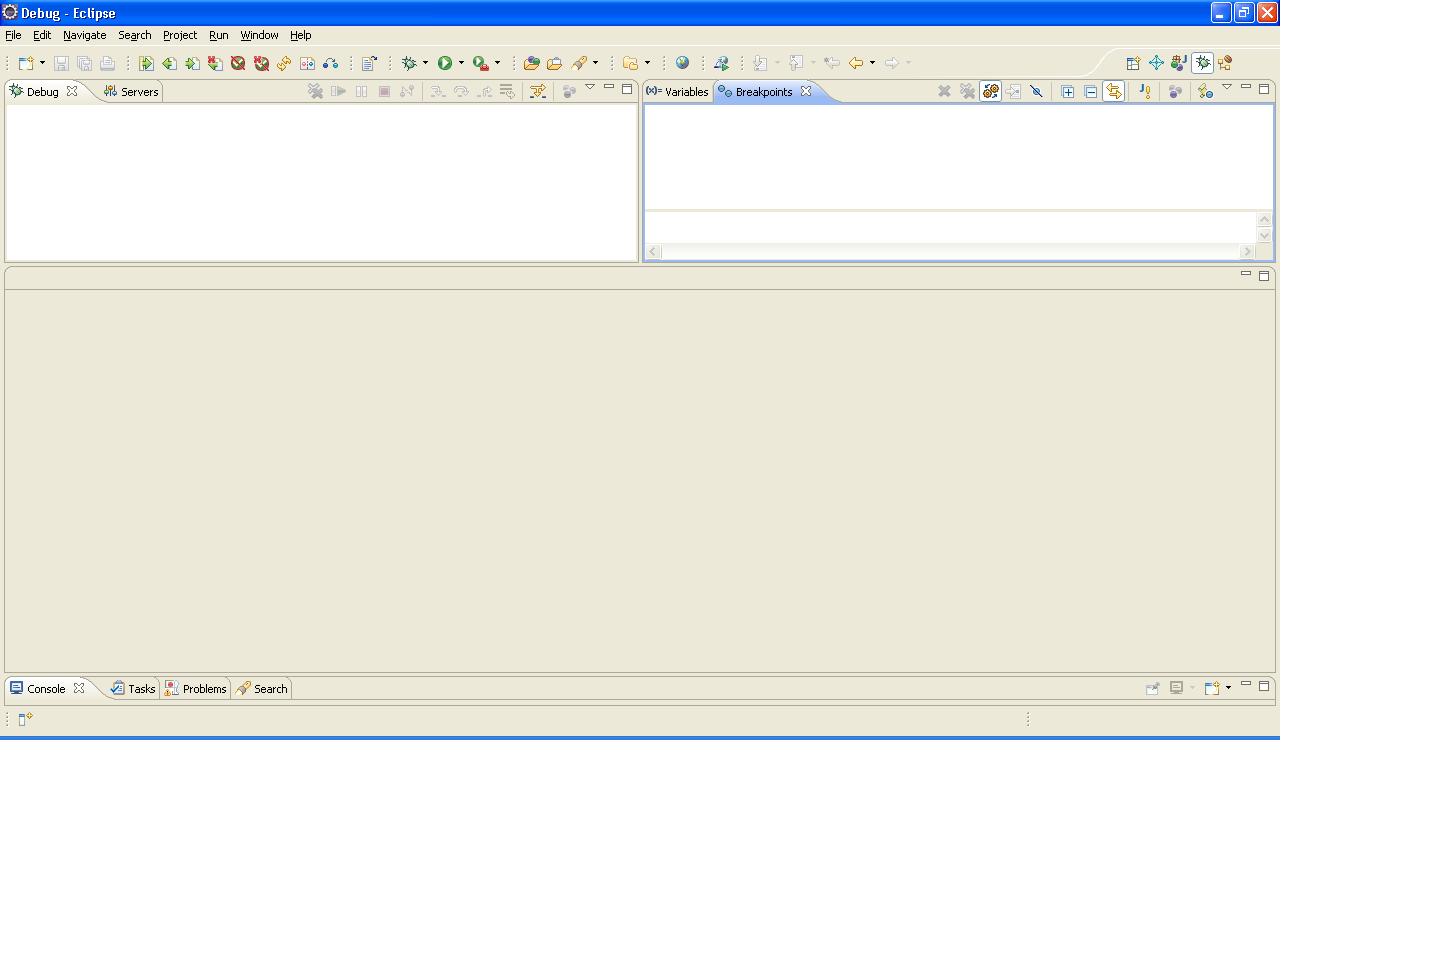Click the Breakpoints detail scroll down arrow

pyautogui.click(x=1264, y=236)
